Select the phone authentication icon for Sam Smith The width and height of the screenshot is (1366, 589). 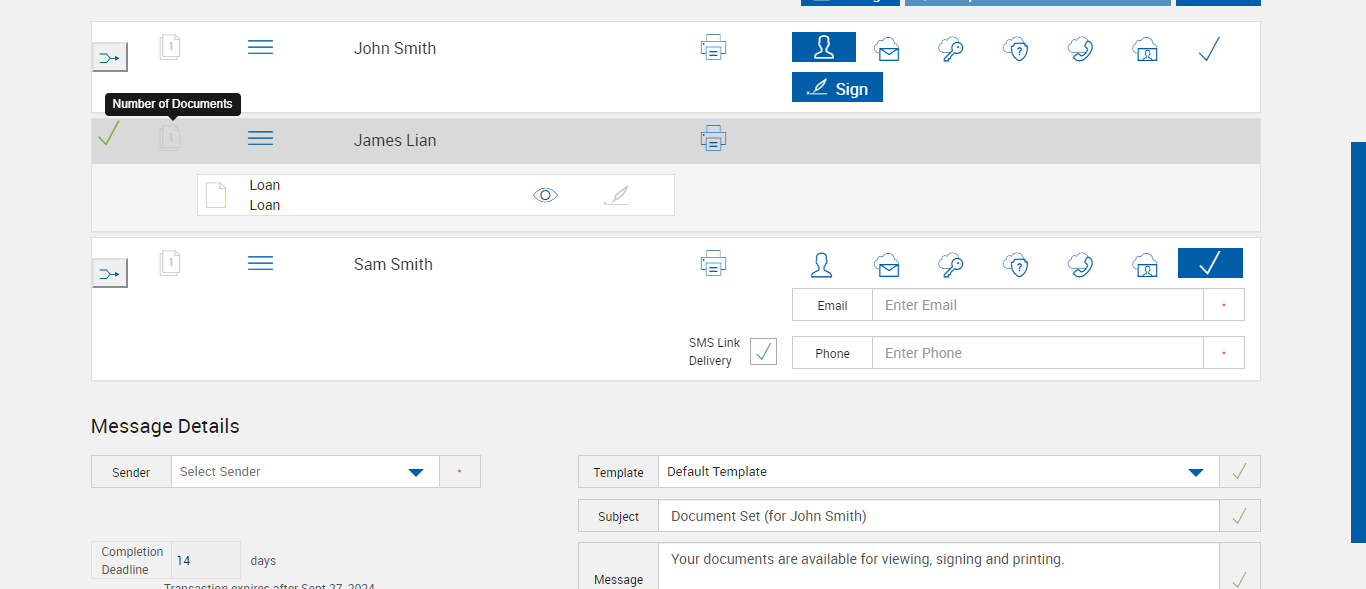click(x=1080, y=264)
